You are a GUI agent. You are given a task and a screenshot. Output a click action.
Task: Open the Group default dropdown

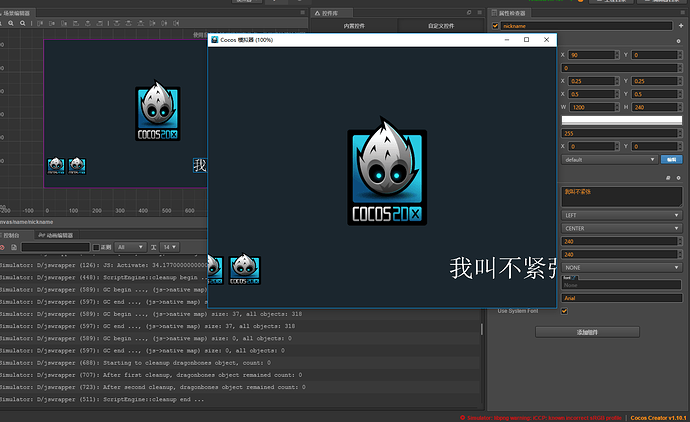[x=609, y=160]
